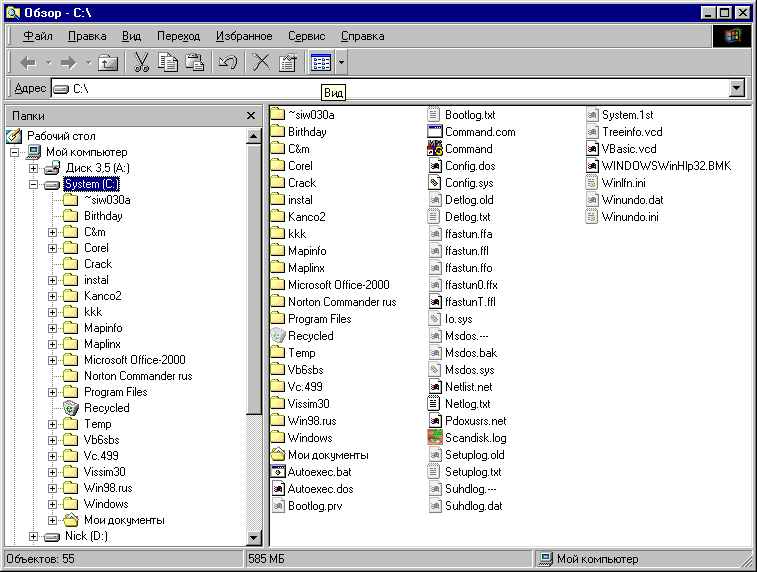Click the Copy toolbar icon

168,63
